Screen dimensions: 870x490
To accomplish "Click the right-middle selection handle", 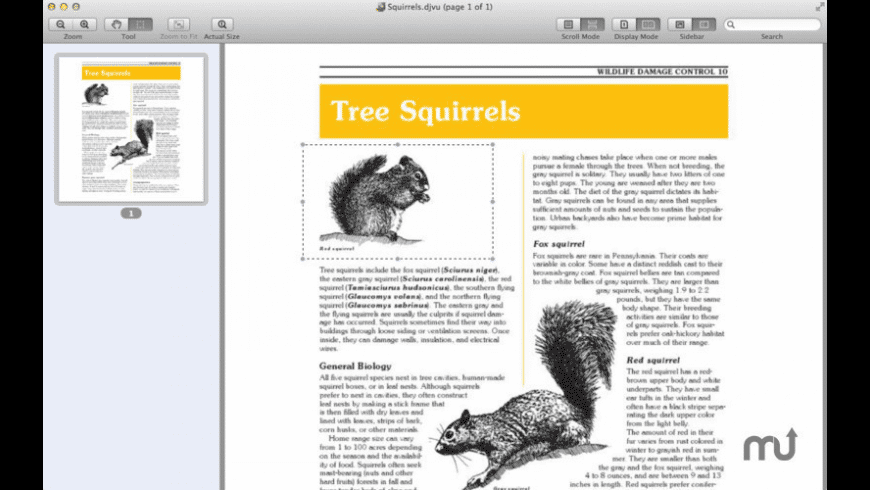I will 493,201.
